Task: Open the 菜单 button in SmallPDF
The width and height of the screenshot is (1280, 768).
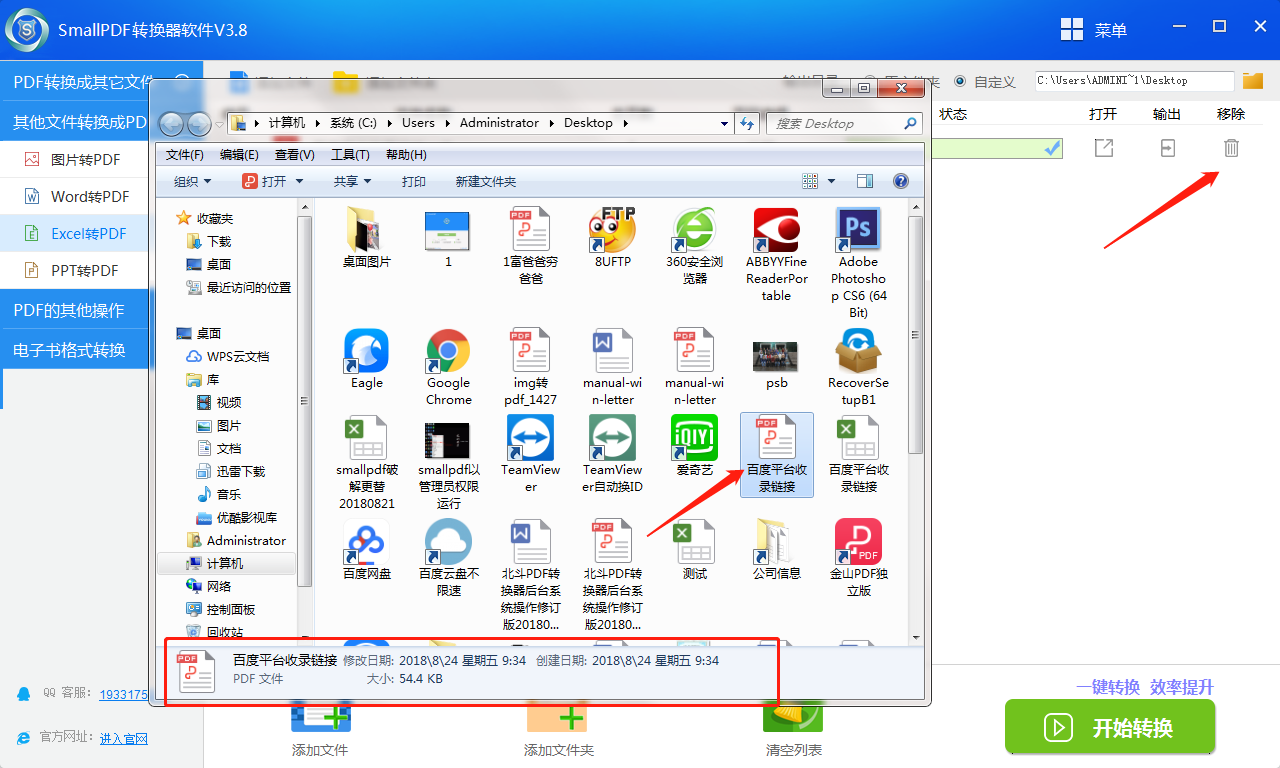Action: click(1094, 30)
